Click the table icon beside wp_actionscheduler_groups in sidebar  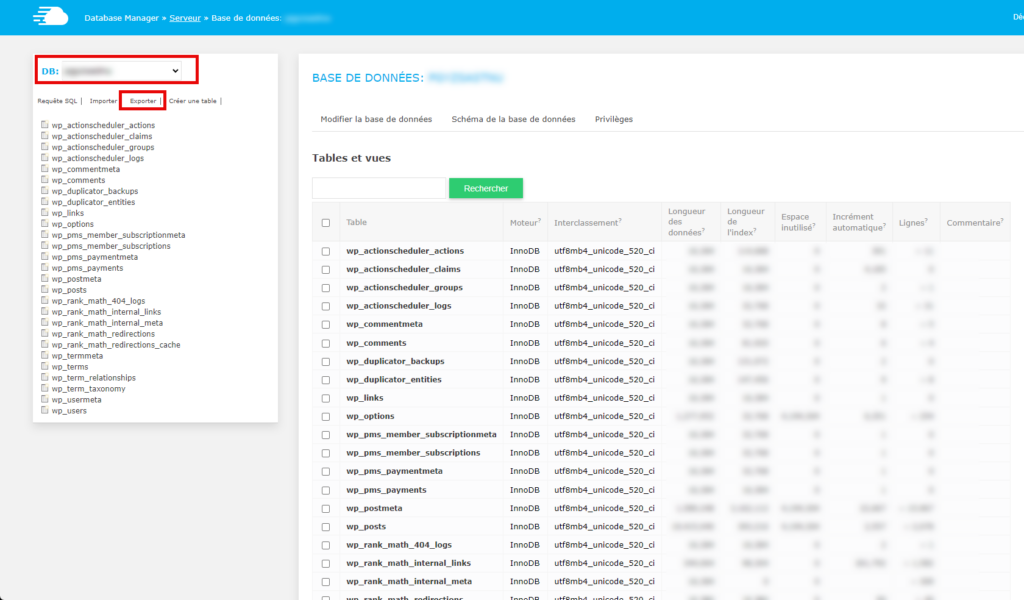coord(44,147)
